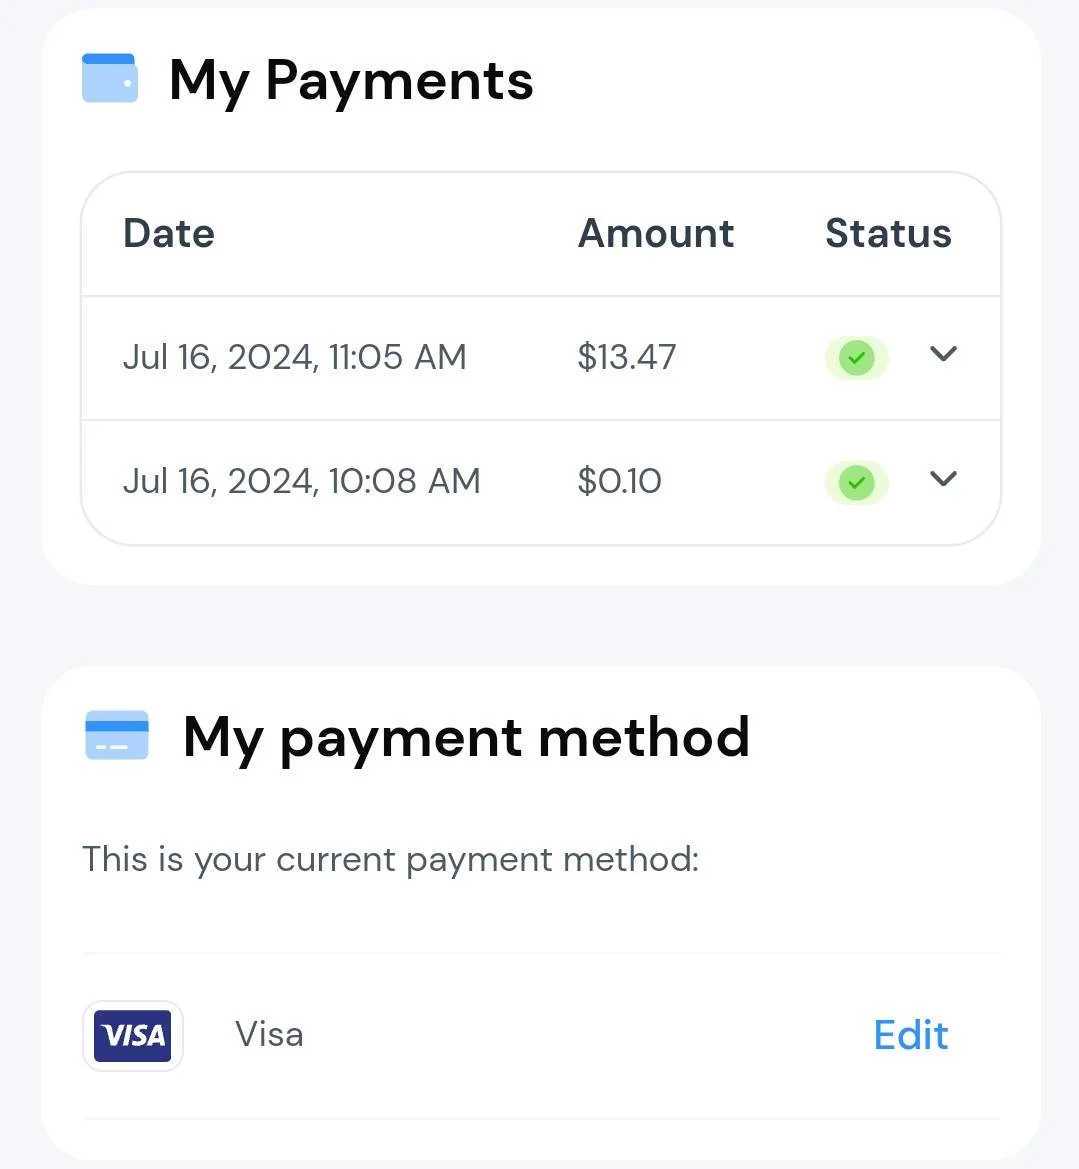Click the credit card icon beside My payment method
The height and width of the screenshot is (1169, 1079).
point(117,735)
